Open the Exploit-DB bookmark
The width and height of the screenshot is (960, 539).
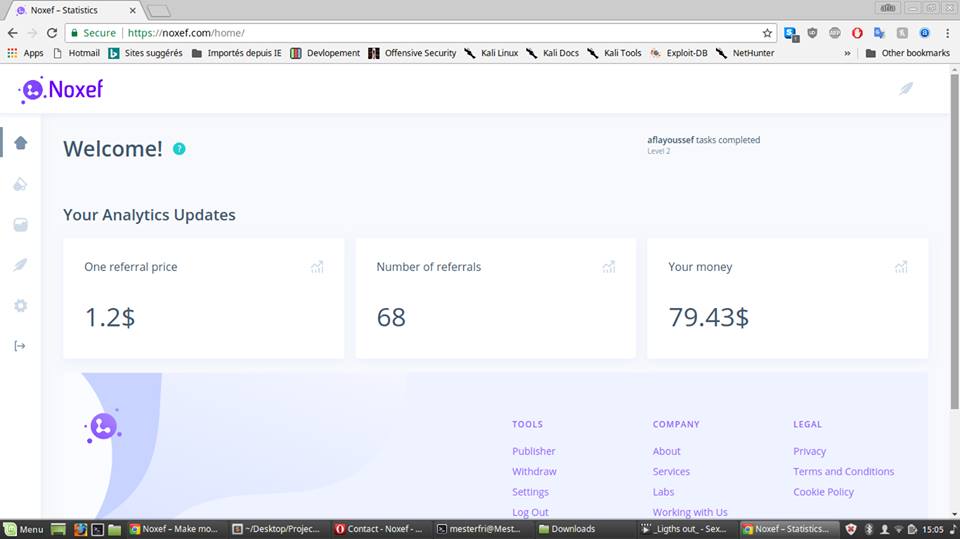[678, 53]
